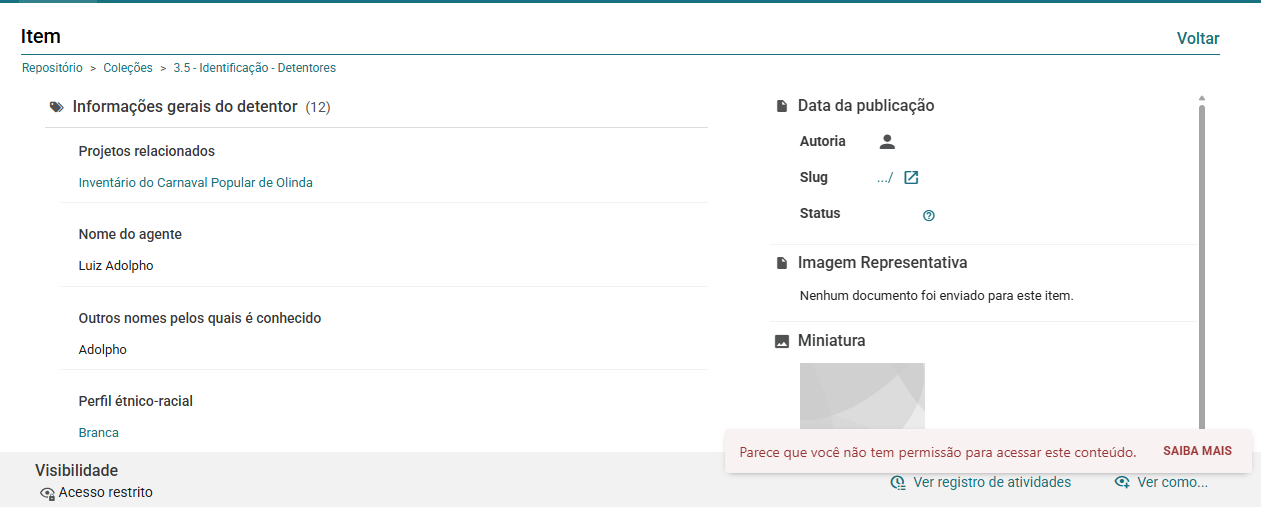Click the Projetos relacionados label
Image resolution: width=1261 pixels, height=507 pixels.
tap(147, 151)
